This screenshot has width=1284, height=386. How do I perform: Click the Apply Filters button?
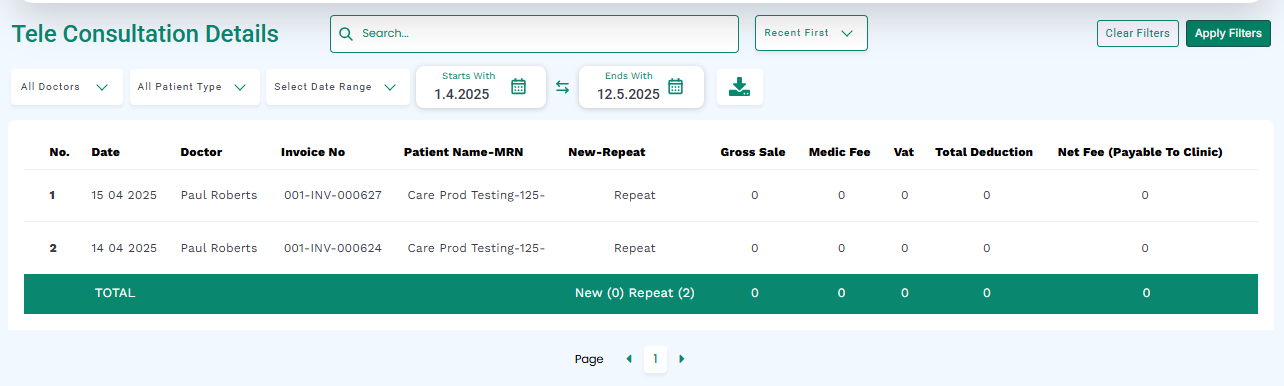[1228, 33]
